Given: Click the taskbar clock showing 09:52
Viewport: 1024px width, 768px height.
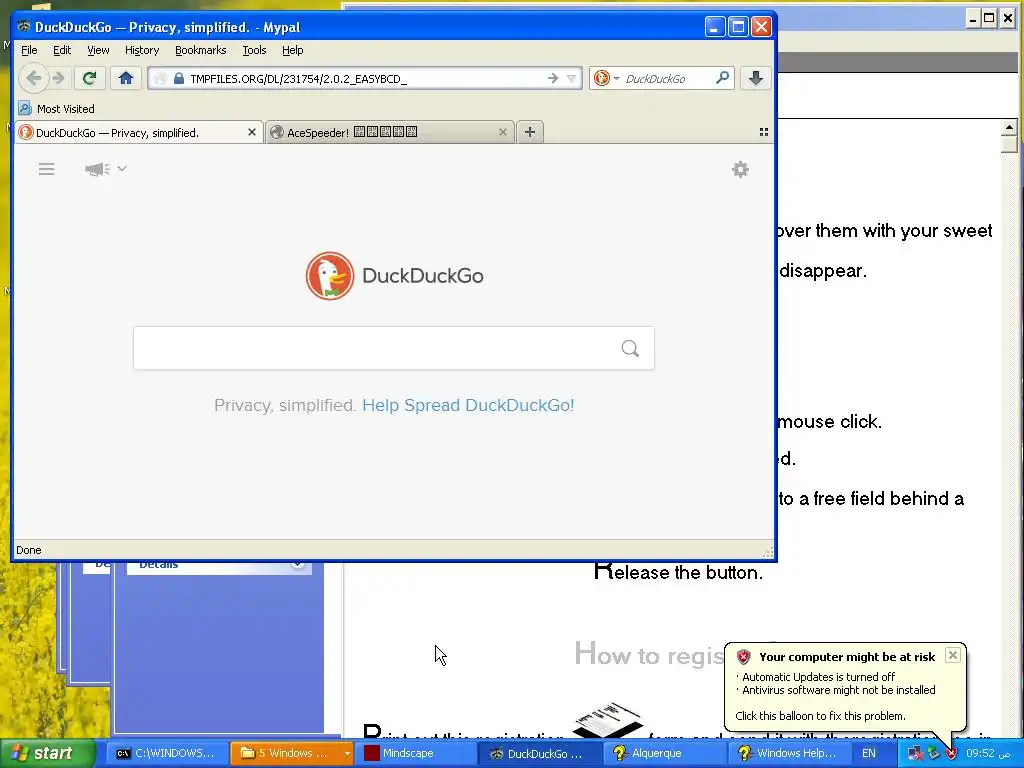Looking at the screenshot, I should click(x=987, y=753).
